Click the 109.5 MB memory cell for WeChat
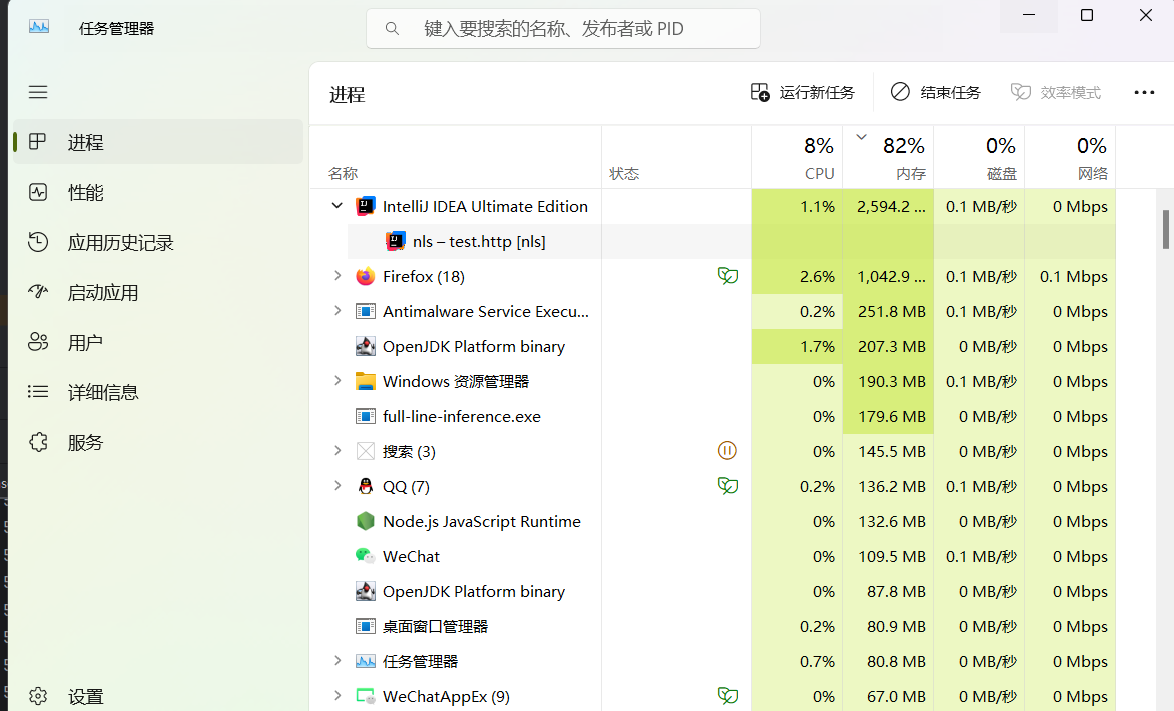This screenshot has width=1174, height=711. pos(888,556)
